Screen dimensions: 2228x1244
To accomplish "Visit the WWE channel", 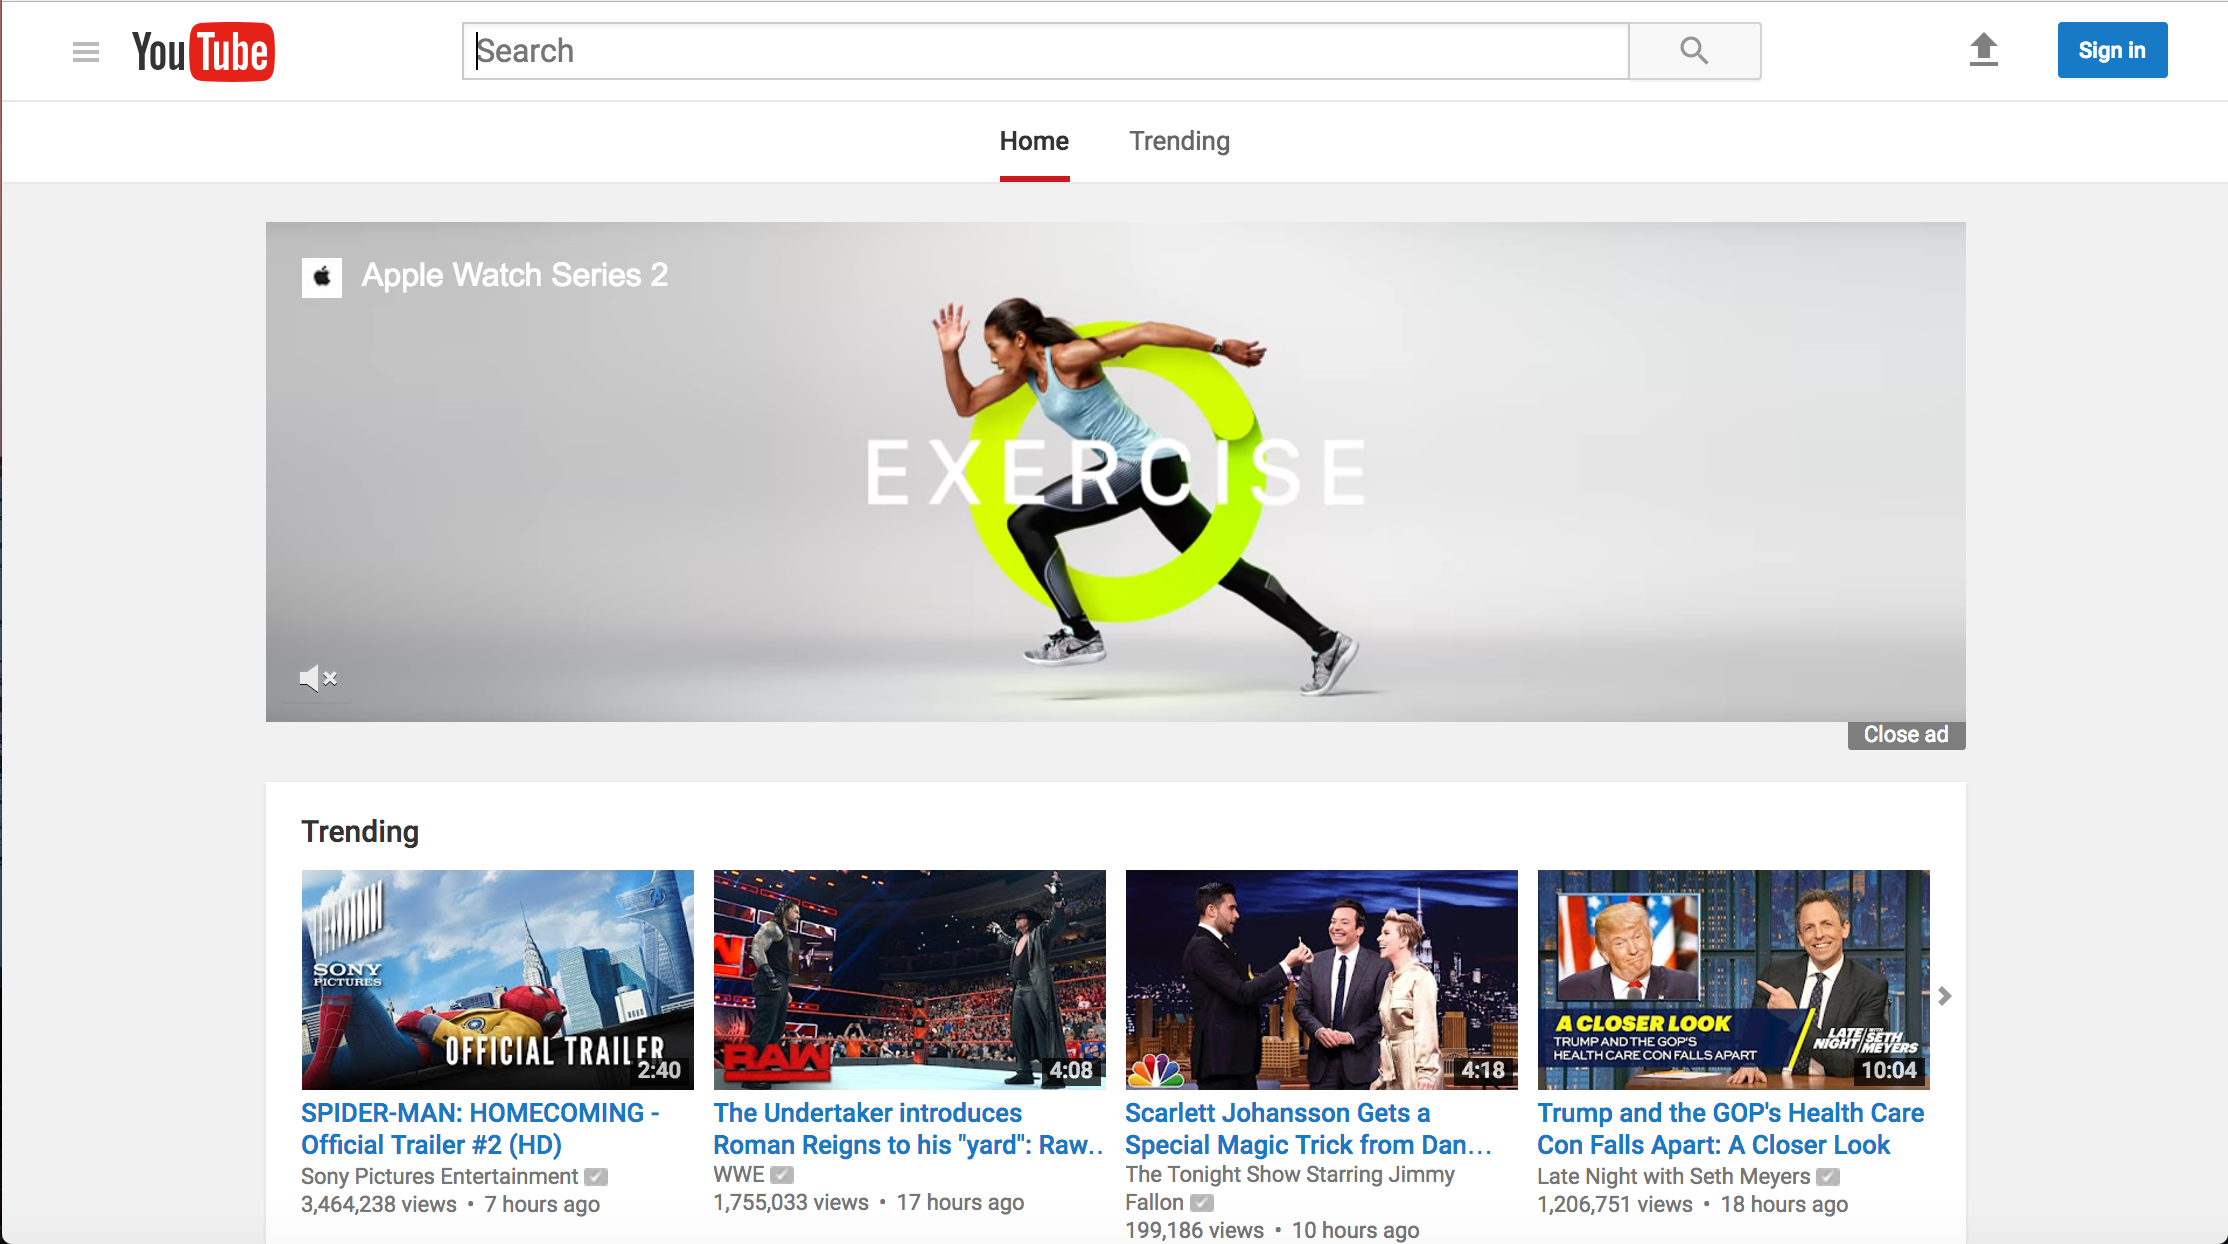I will 739,1175.
